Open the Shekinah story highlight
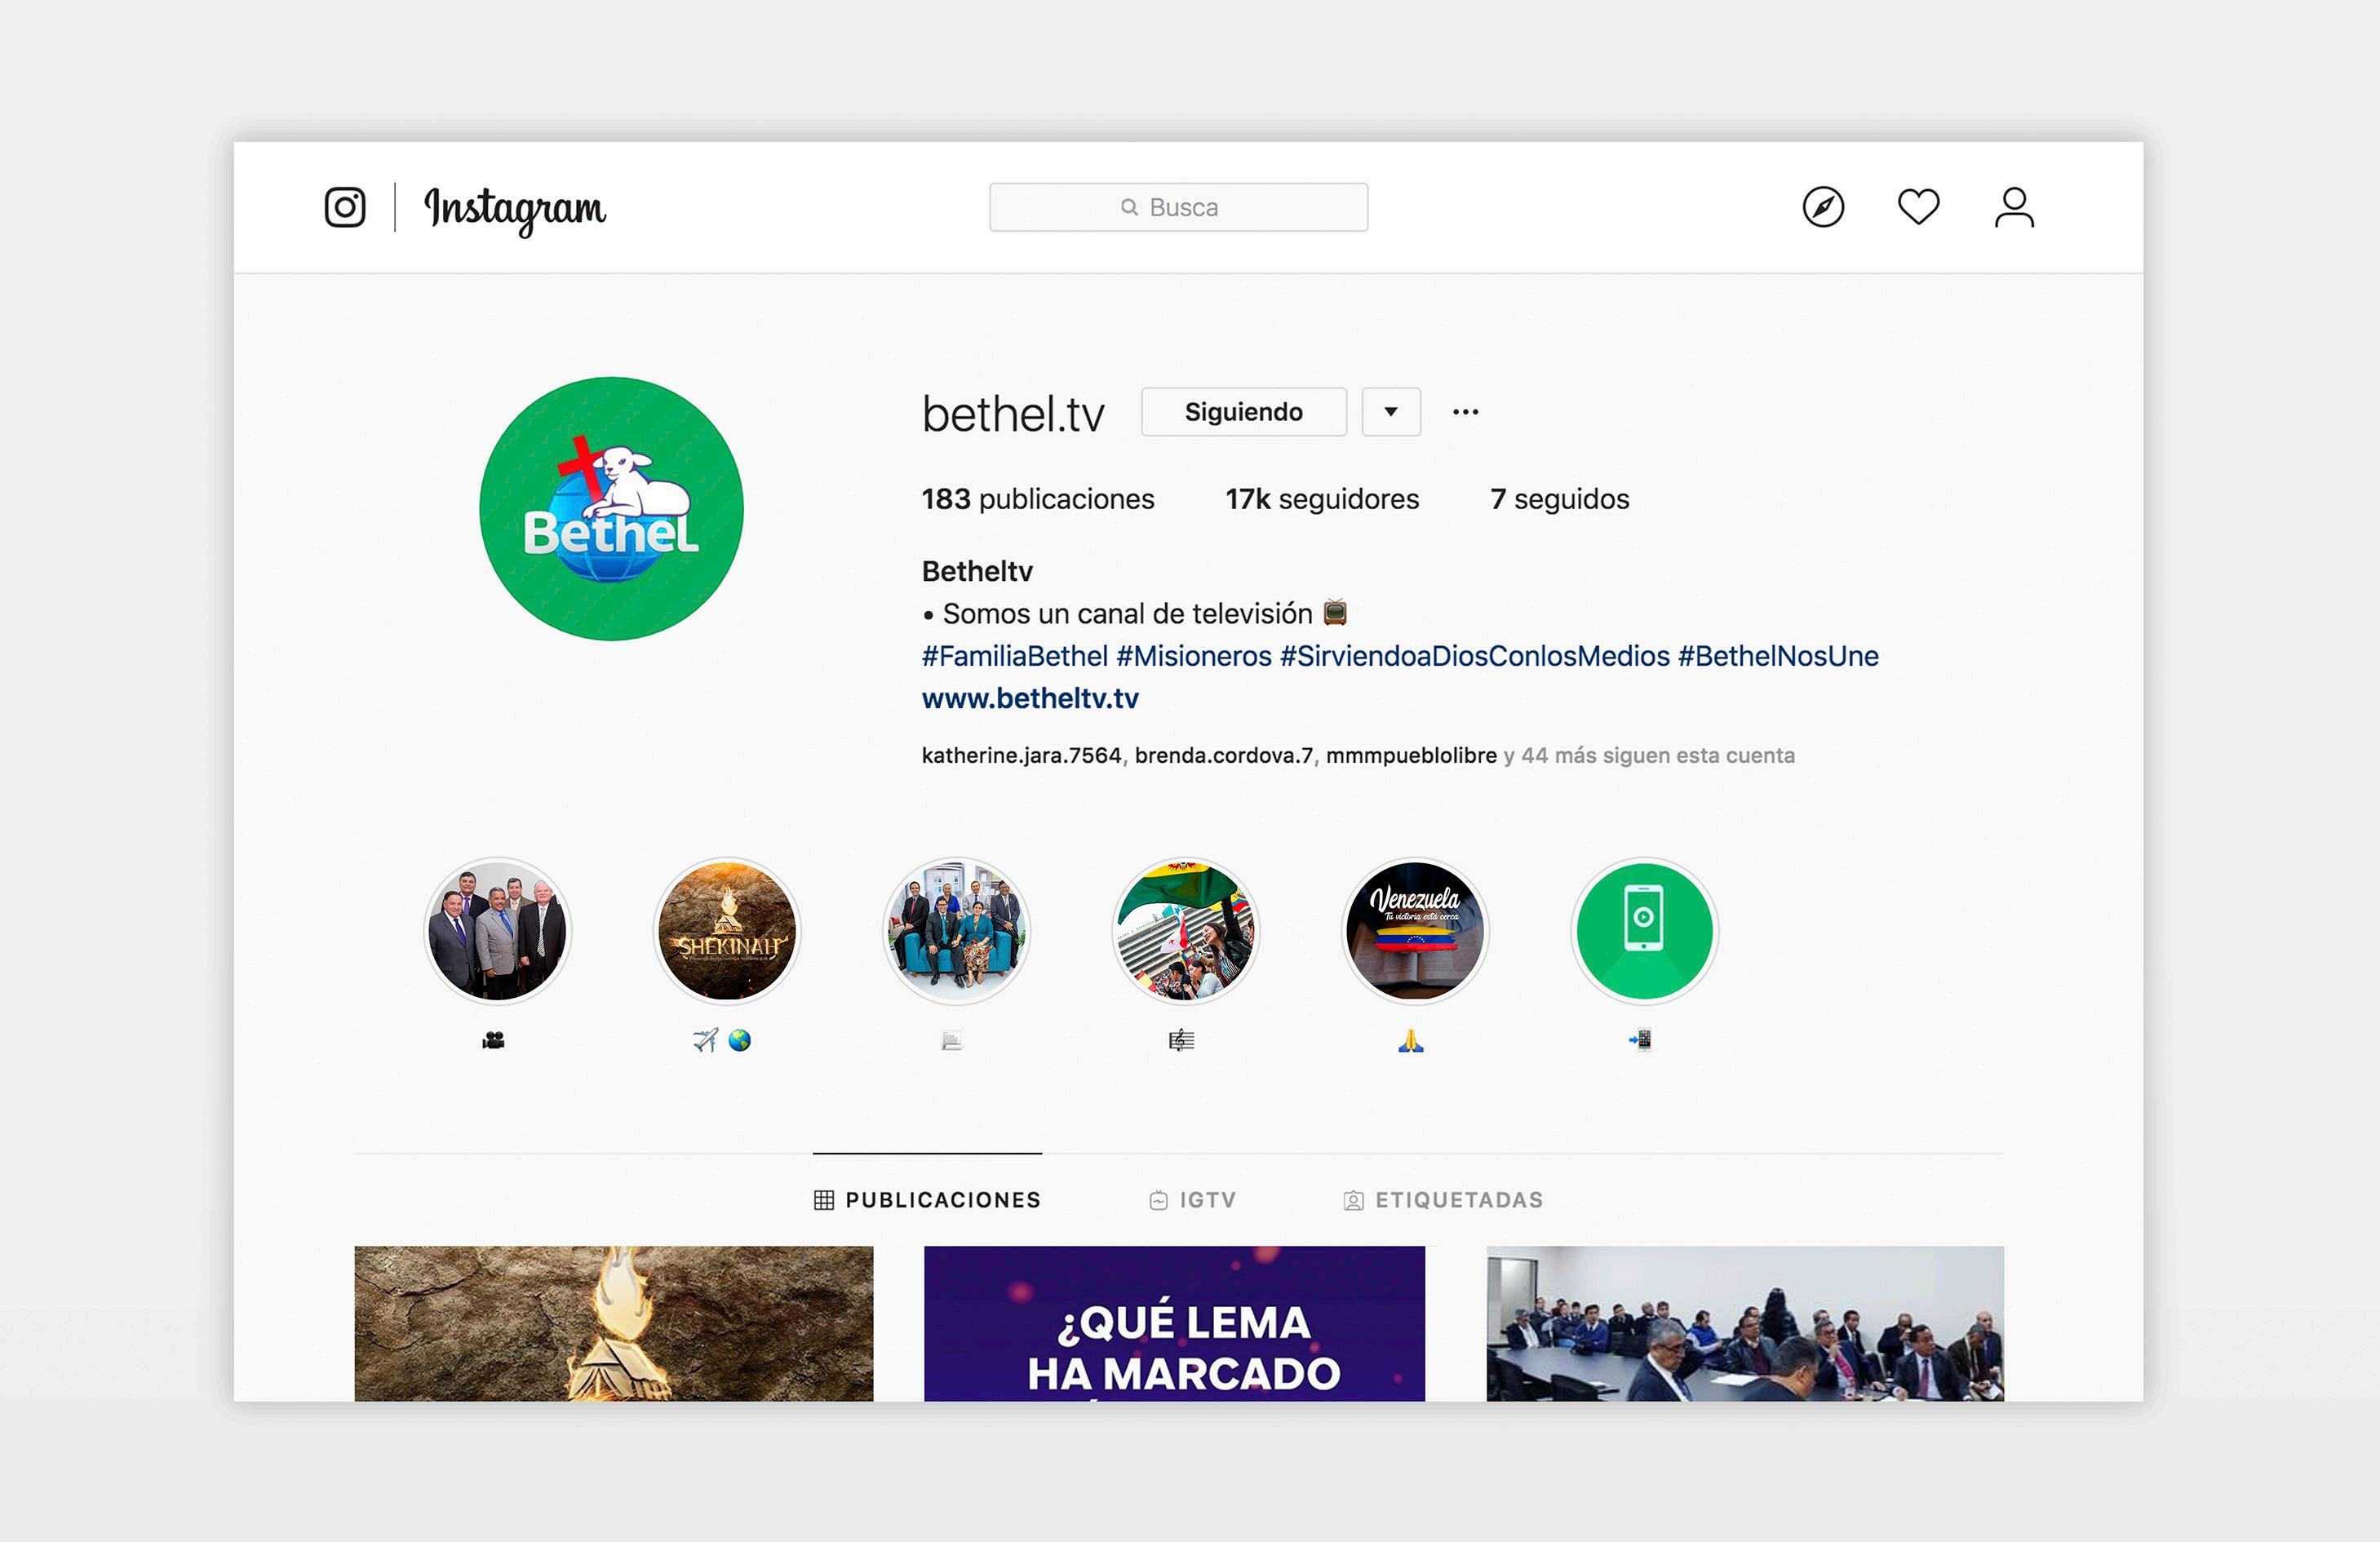Image resolution: width=2380 pixels, height=1542 pixels. tap(727, 931)
